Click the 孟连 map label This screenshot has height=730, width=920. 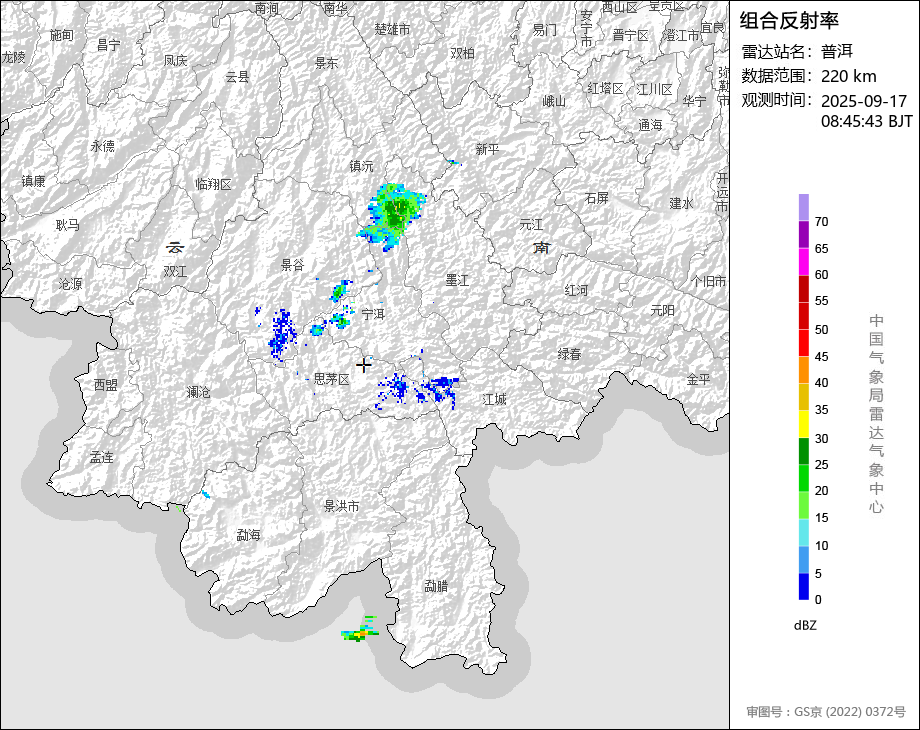pos(101,457)
